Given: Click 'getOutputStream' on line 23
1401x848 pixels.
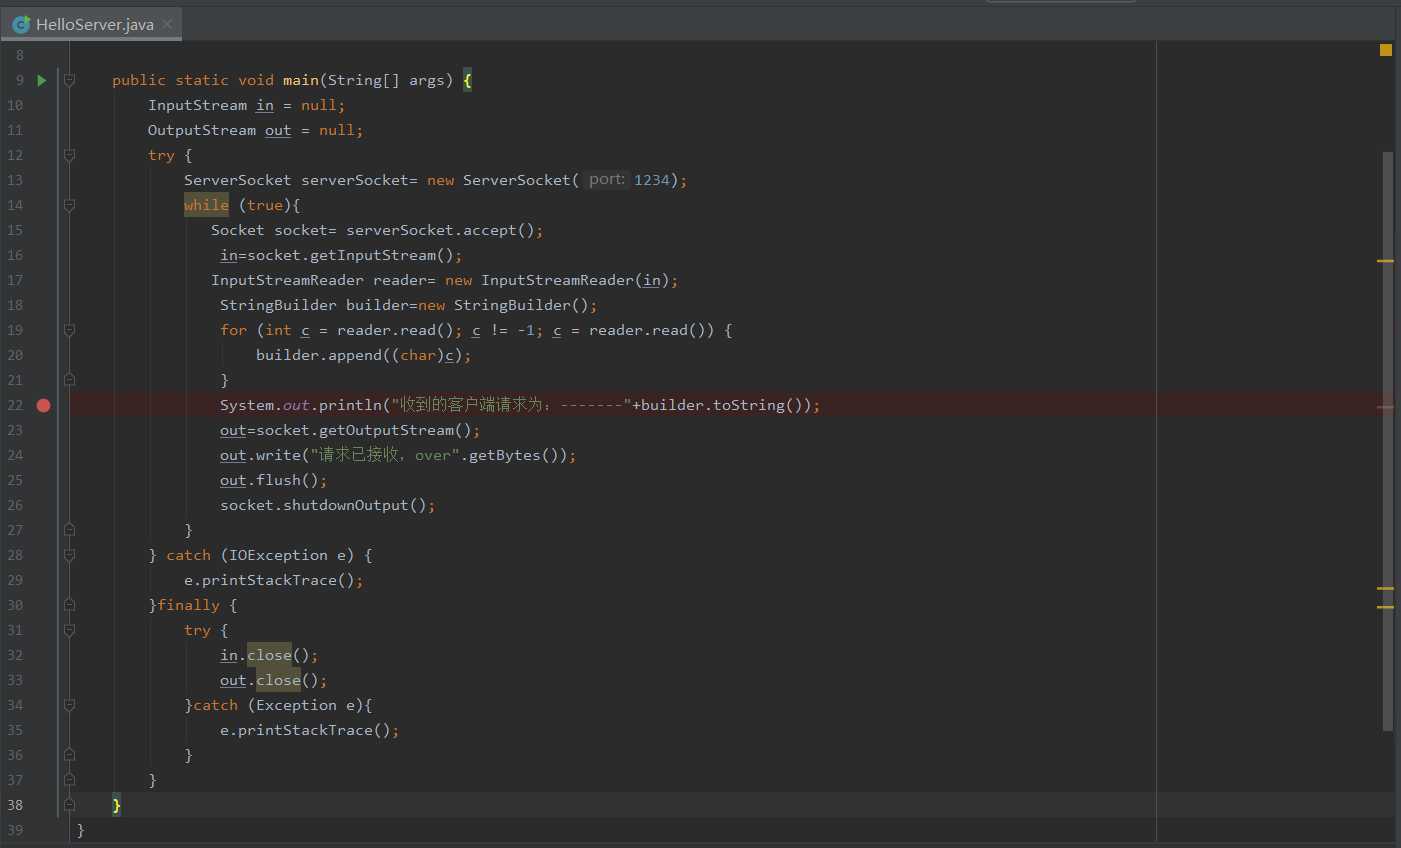Looking at the screenshot, I should click(386, 430).
